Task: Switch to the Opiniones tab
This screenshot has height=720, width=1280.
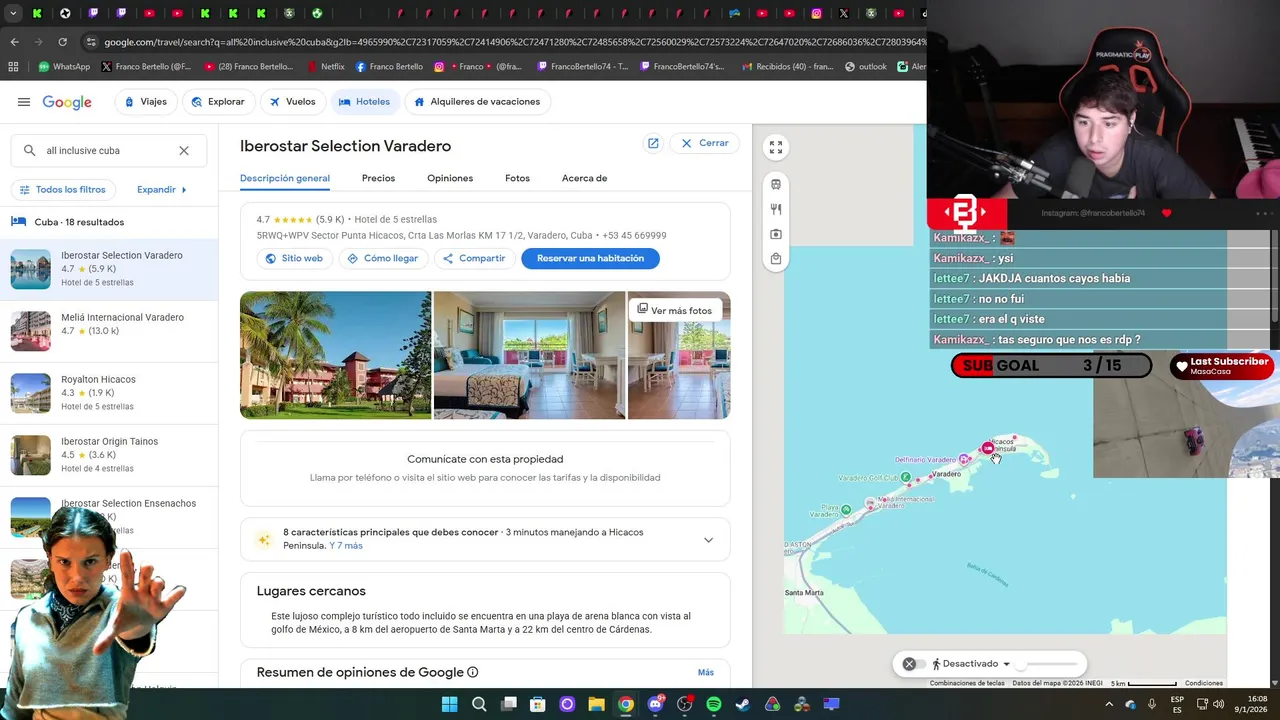Action: tap(450, 178)
